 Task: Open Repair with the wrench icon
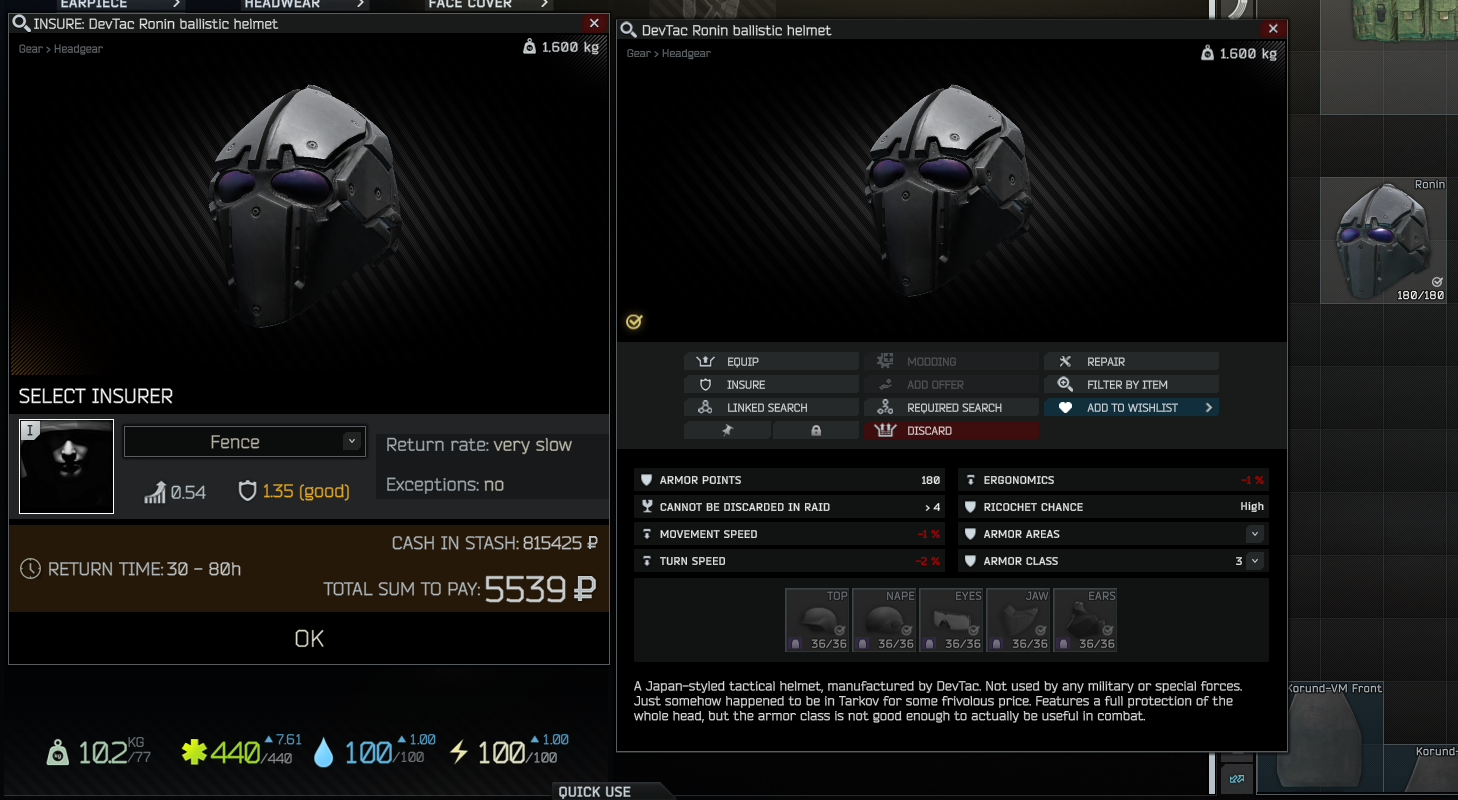pos(1065,361)
